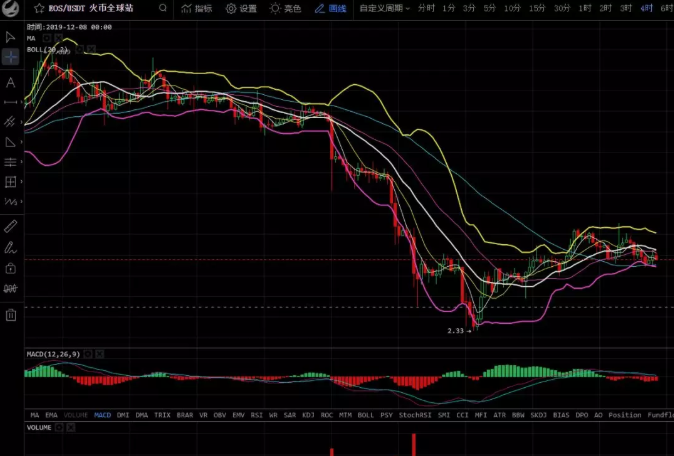The width and height of the screenshot is (674, 456).
Task: Pick the 12345 wave tool
Action: tap(10, 202)
